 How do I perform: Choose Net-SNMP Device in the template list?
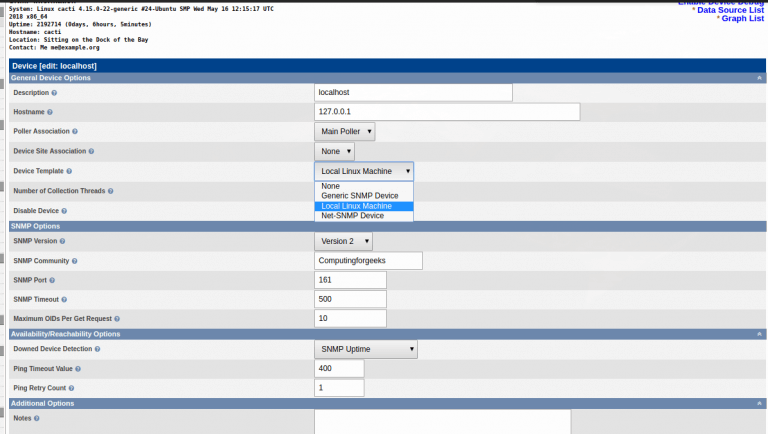(352, 215)
